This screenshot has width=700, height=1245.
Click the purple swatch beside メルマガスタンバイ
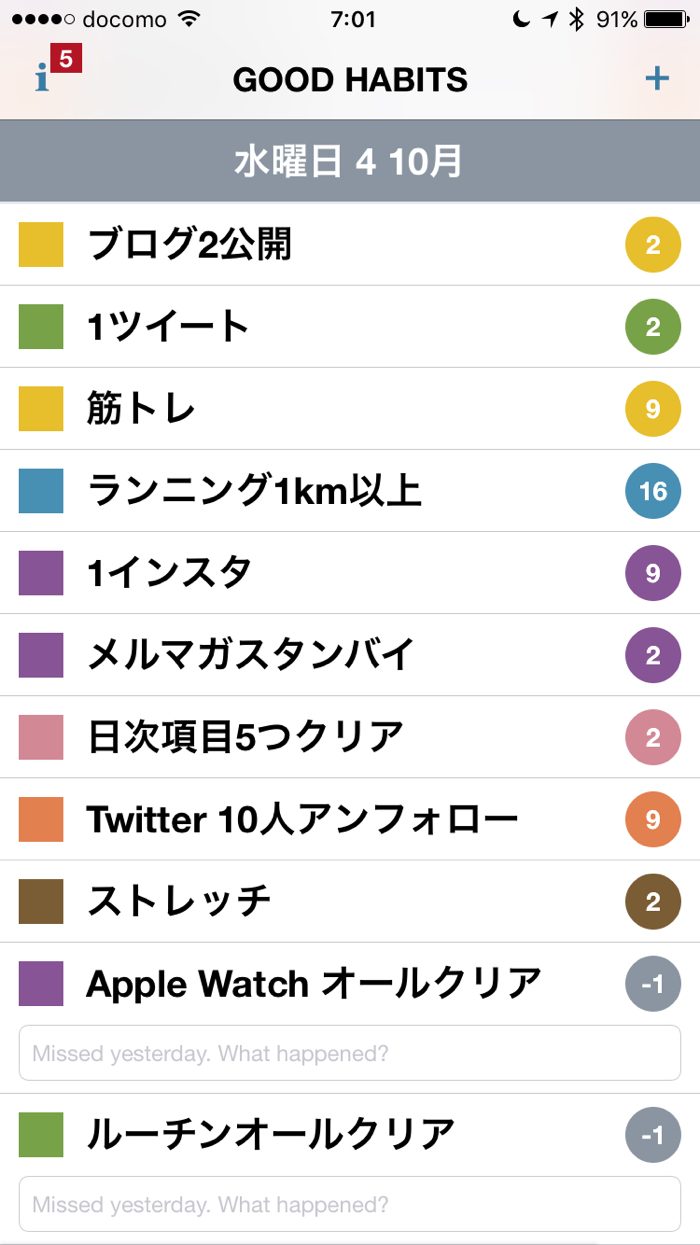[41, 655]
